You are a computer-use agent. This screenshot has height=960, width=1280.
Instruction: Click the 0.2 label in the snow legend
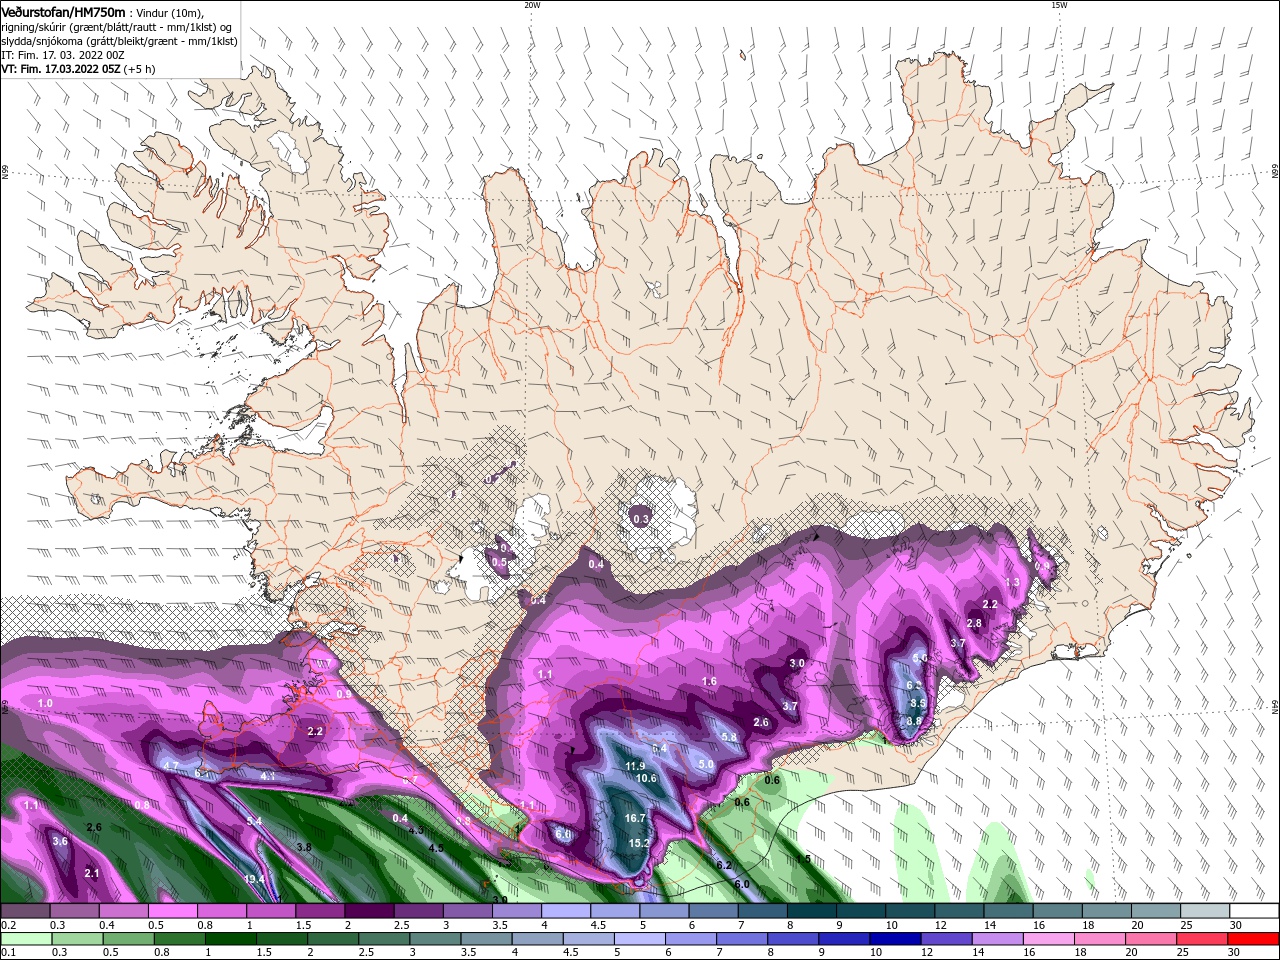click(8, 925)
